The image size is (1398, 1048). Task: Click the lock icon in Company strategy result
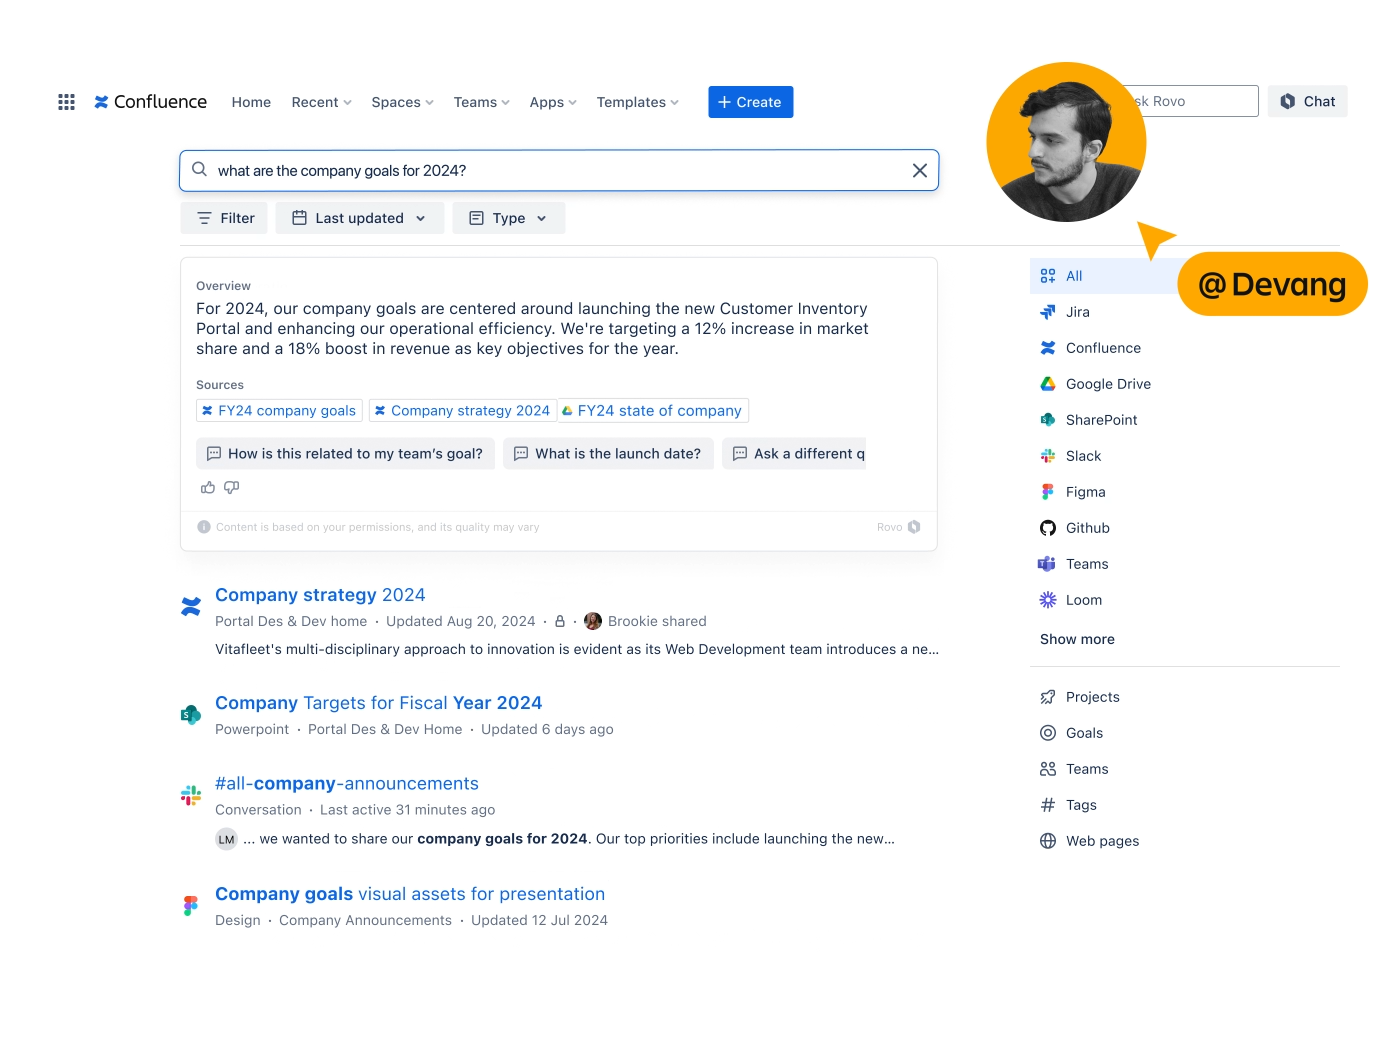[560, 621]
